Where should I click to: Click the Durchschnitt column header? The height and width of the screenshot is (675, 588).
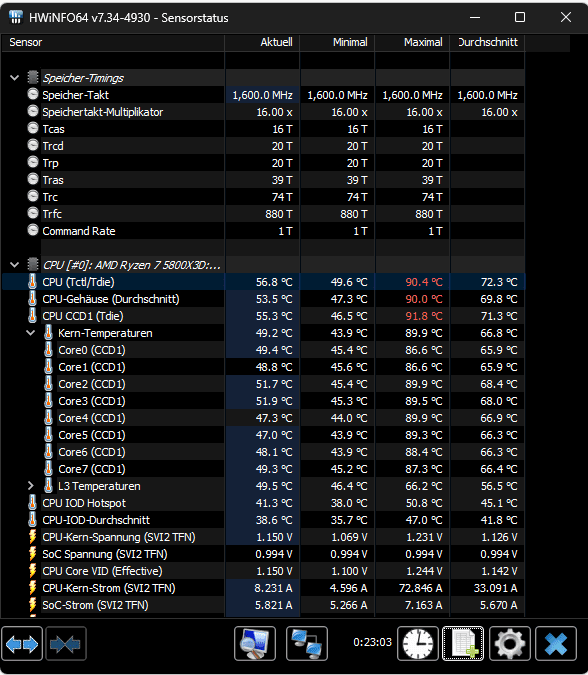487,42
